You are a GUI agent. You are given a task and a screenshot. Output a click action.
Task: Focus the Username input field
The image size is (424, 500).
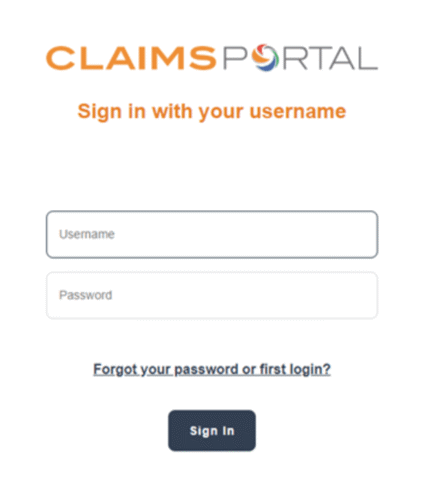click(x=212, y=234)
